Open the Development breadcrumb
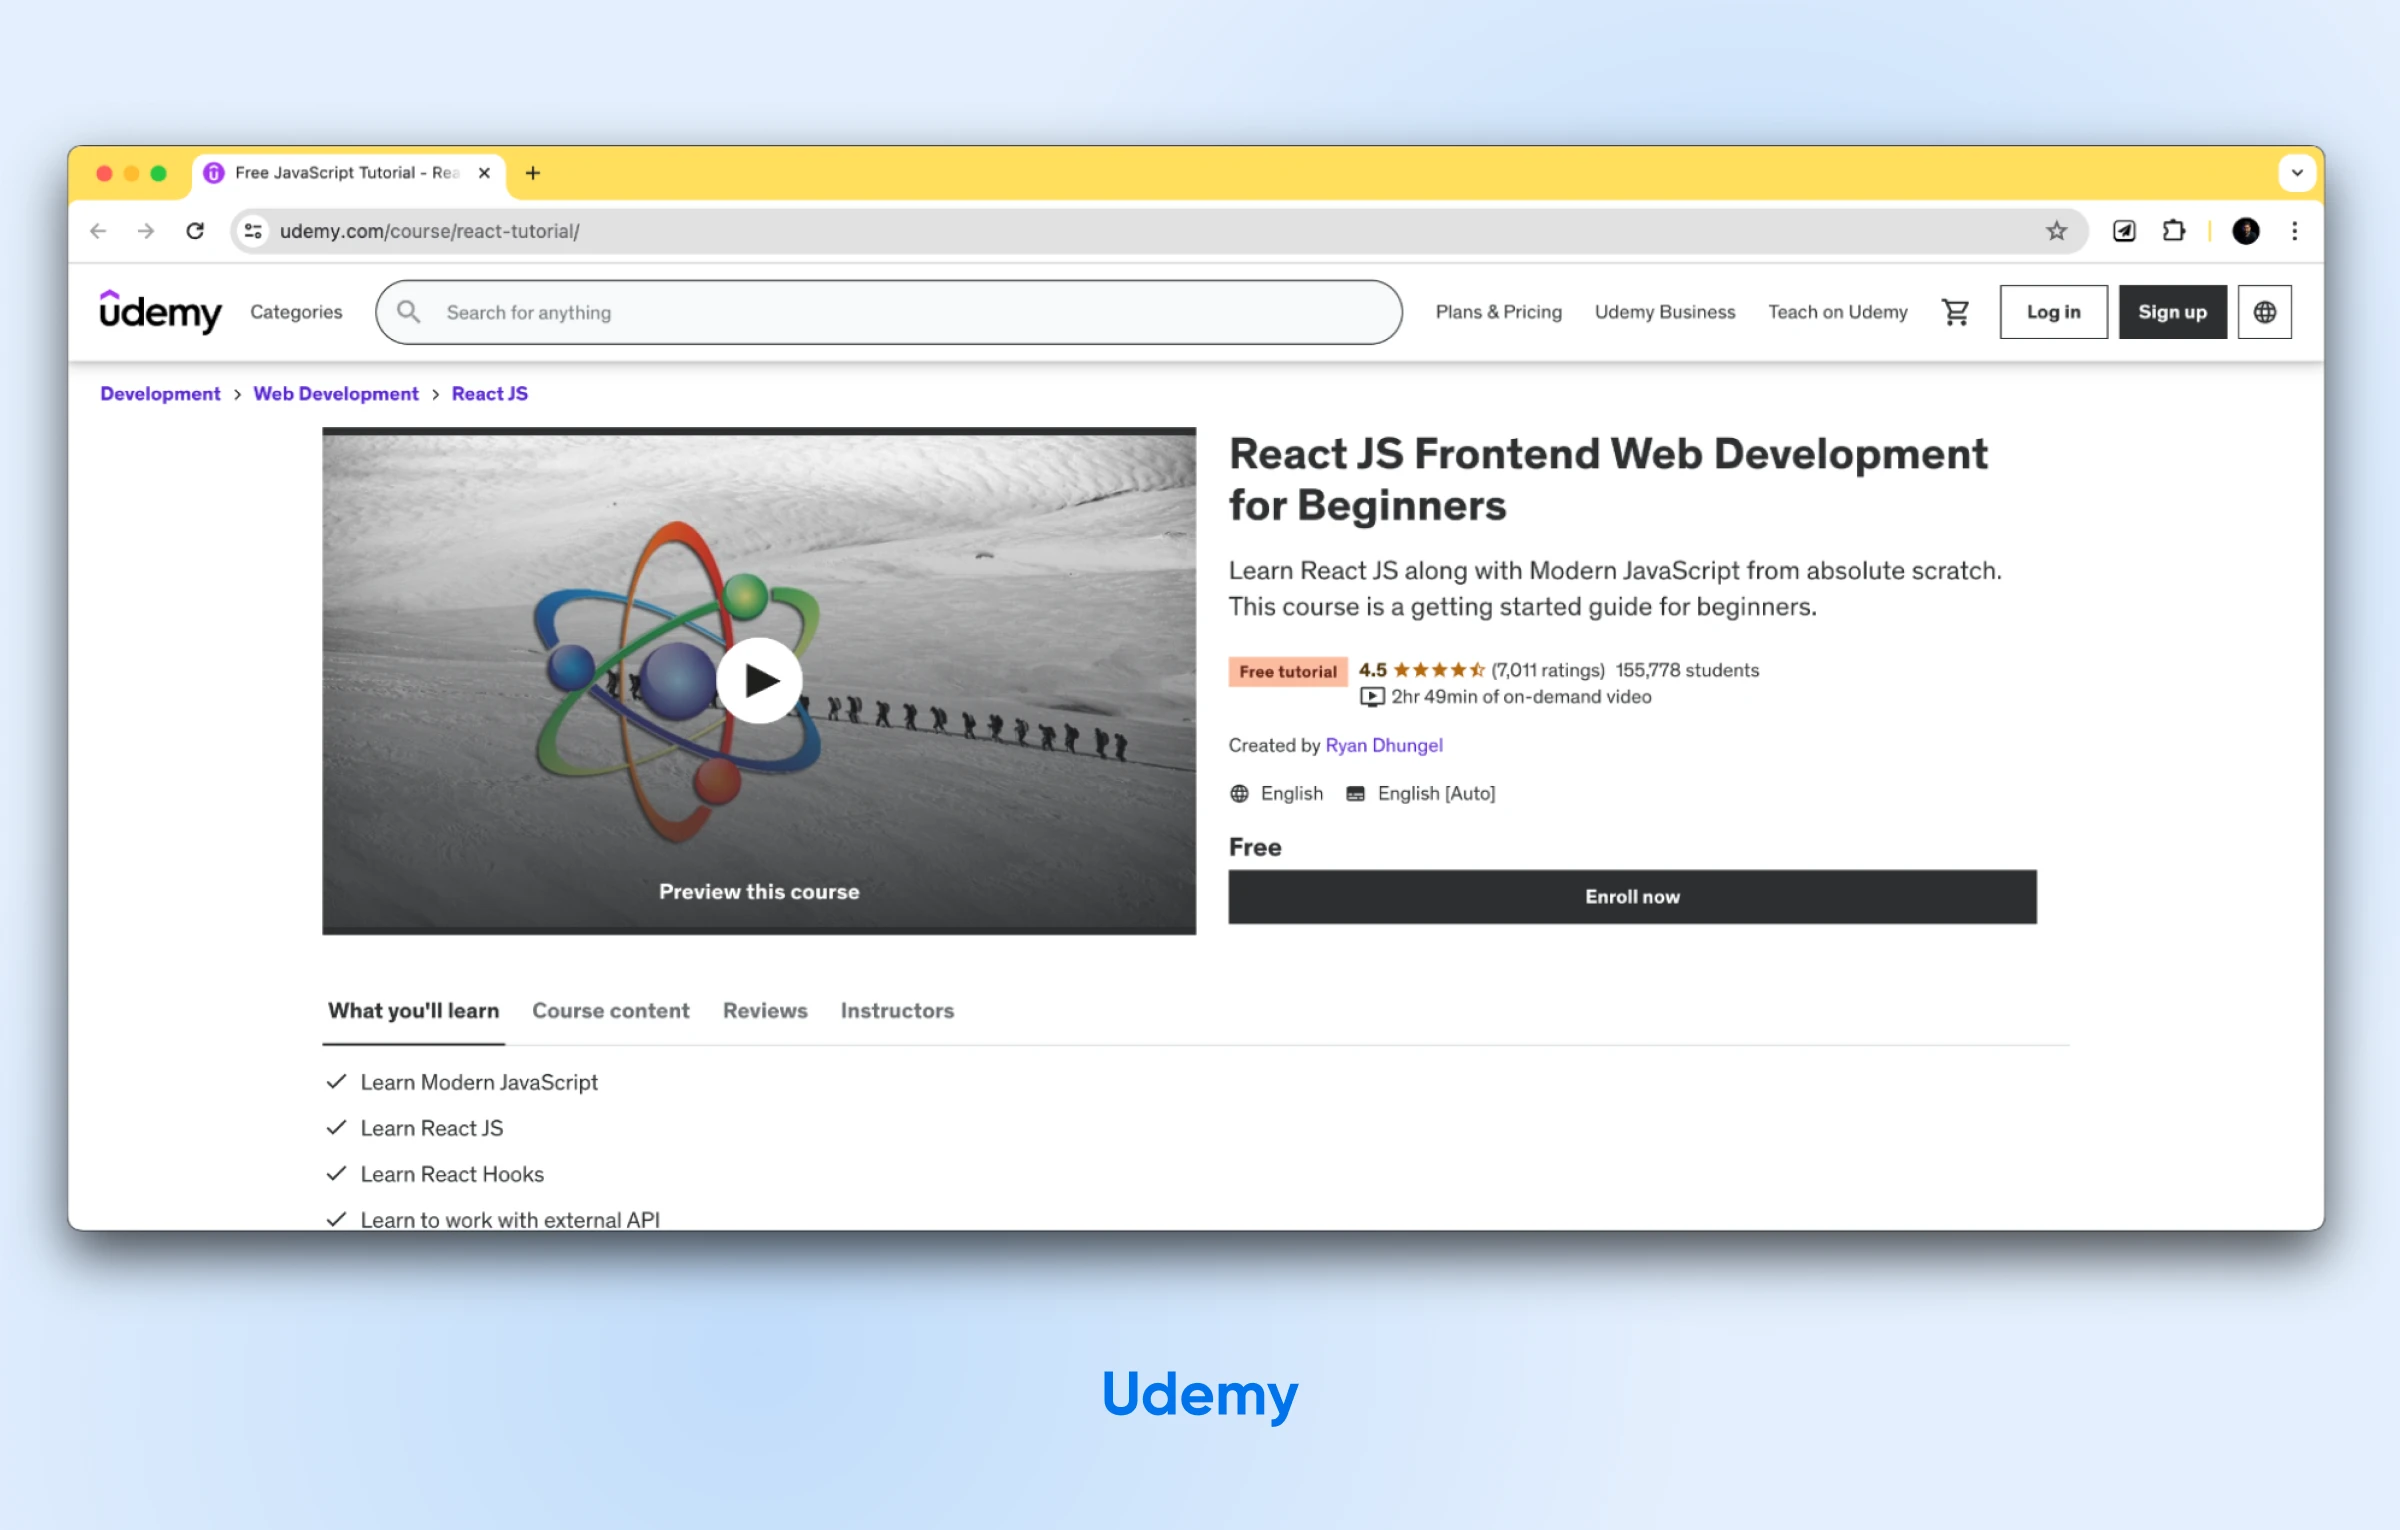The width and height of the screenshot is (2400, 1530). pyautogui.click(x=160, y=394)
